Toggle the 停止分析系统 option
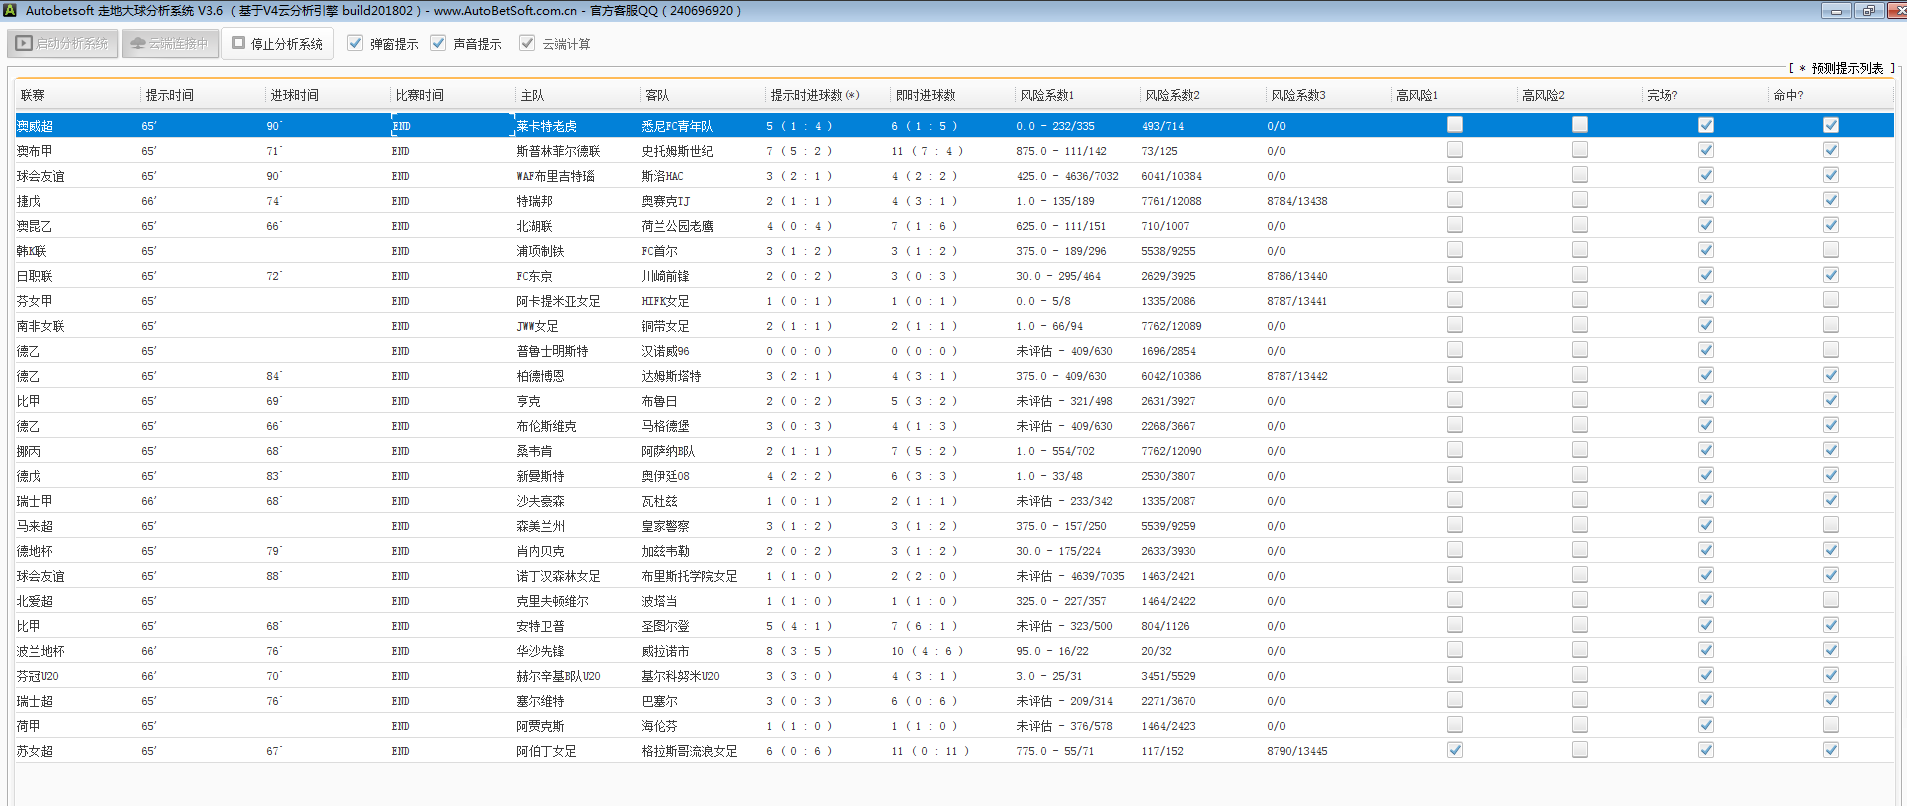 click(x=239, y=43)
